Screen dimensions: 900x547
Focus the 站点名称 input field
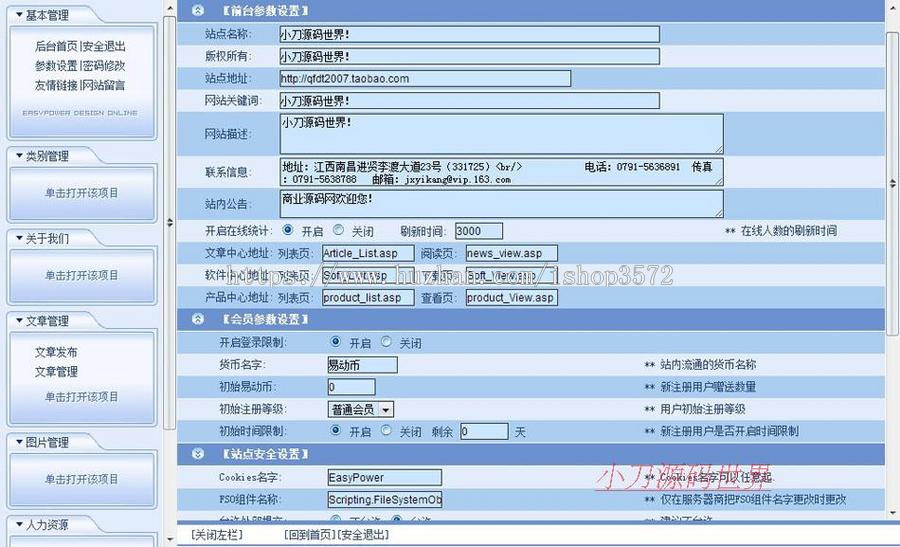pos(470,34)
